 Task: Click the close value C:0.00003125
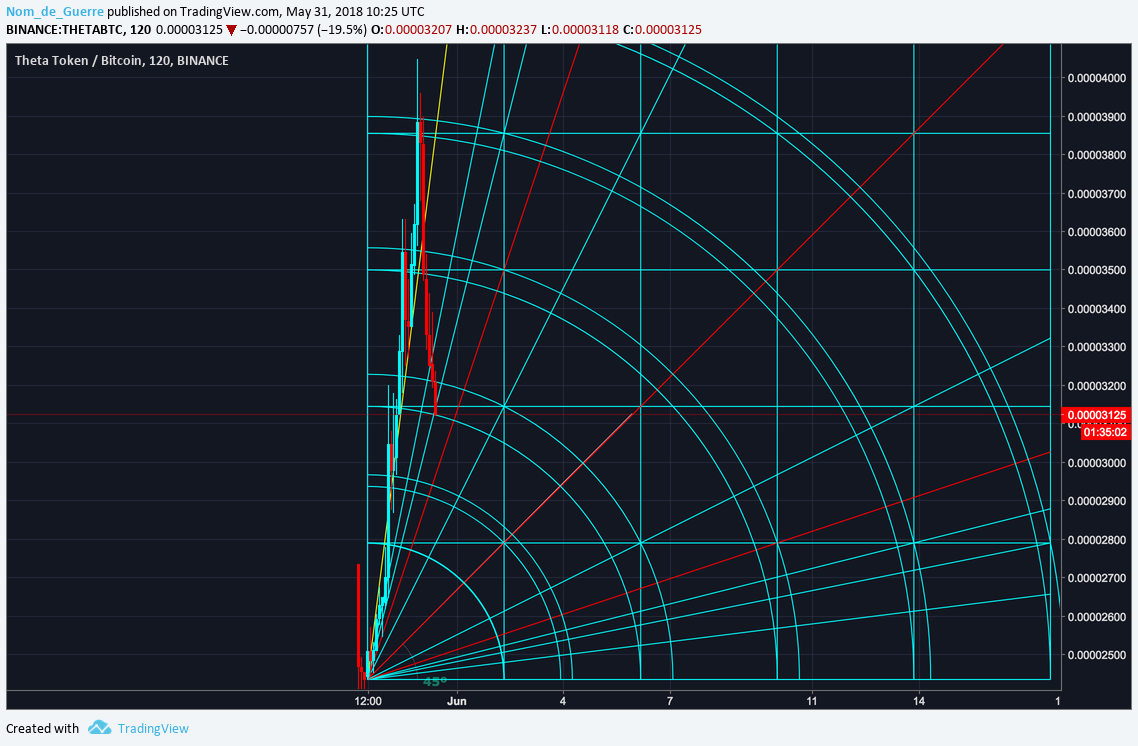point(663,30)
